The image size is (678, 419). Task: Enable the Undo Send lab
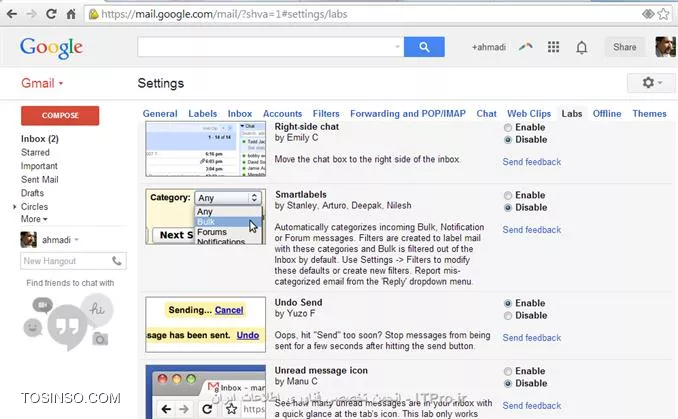508,304
